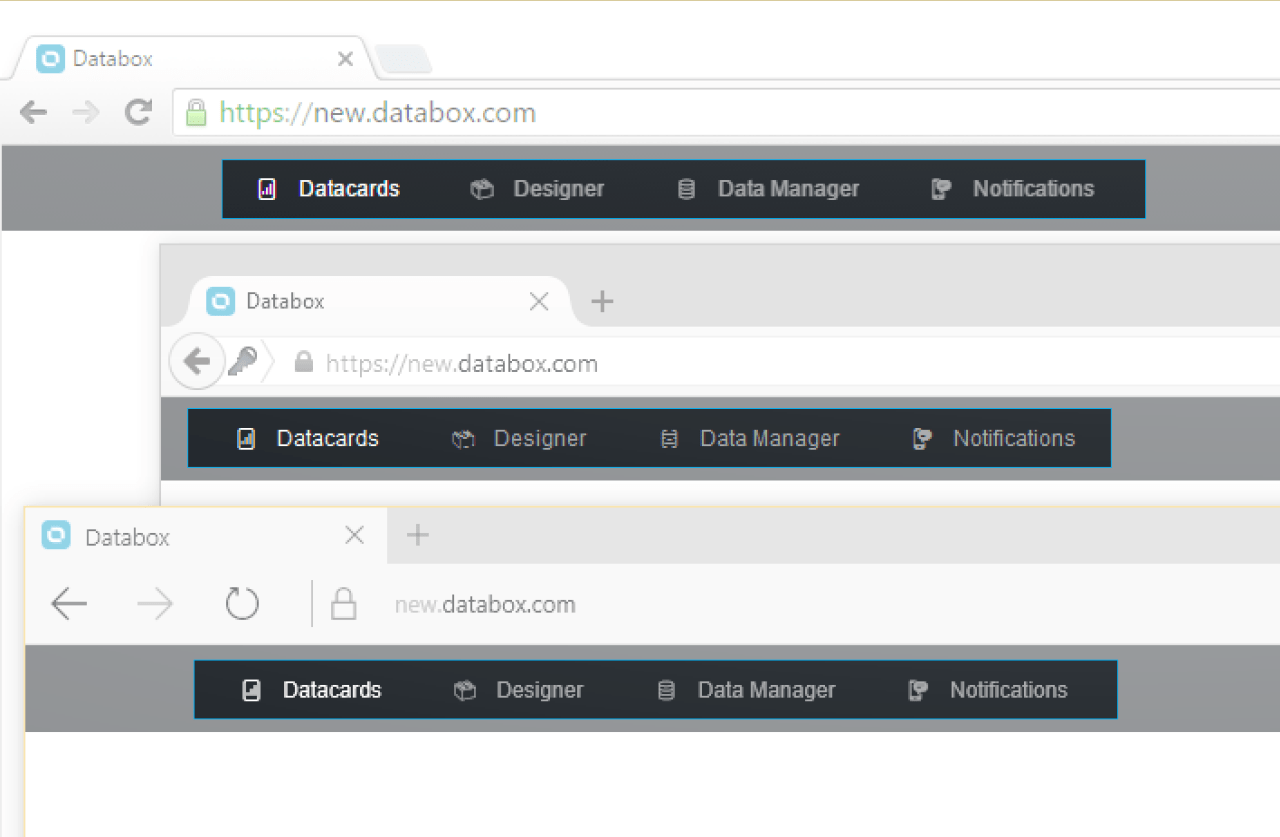Select the Databox tab title in Chrome
The height and width of the screenshot is (837, 1280).
pos(113,59)
